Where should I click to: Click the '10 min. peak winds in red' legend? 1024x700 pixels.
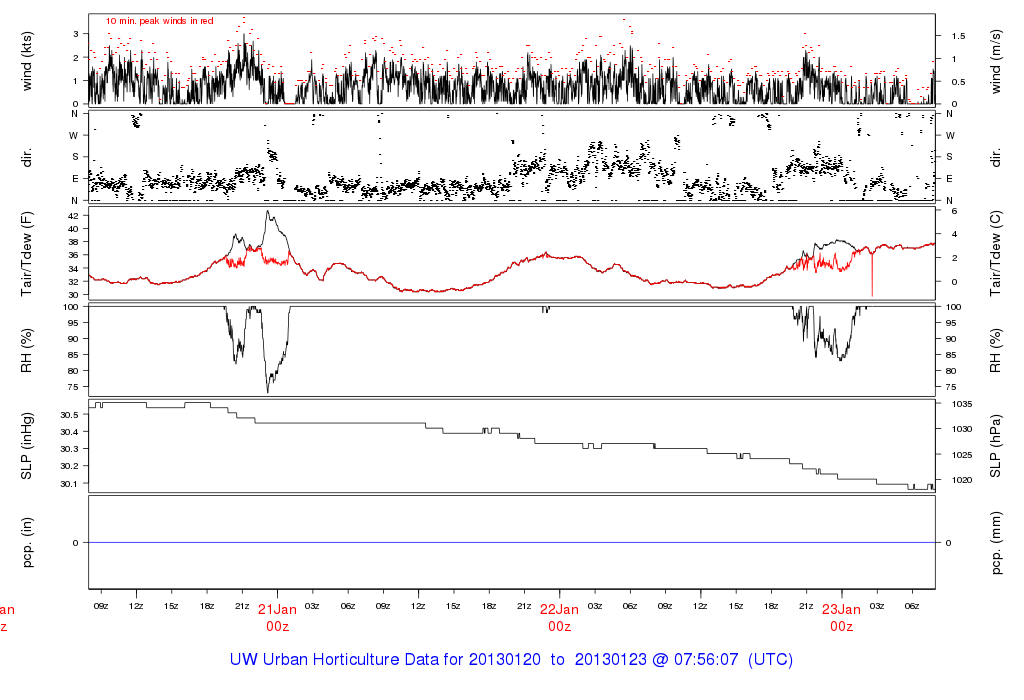pyautogui.click(x=159, y=21)
